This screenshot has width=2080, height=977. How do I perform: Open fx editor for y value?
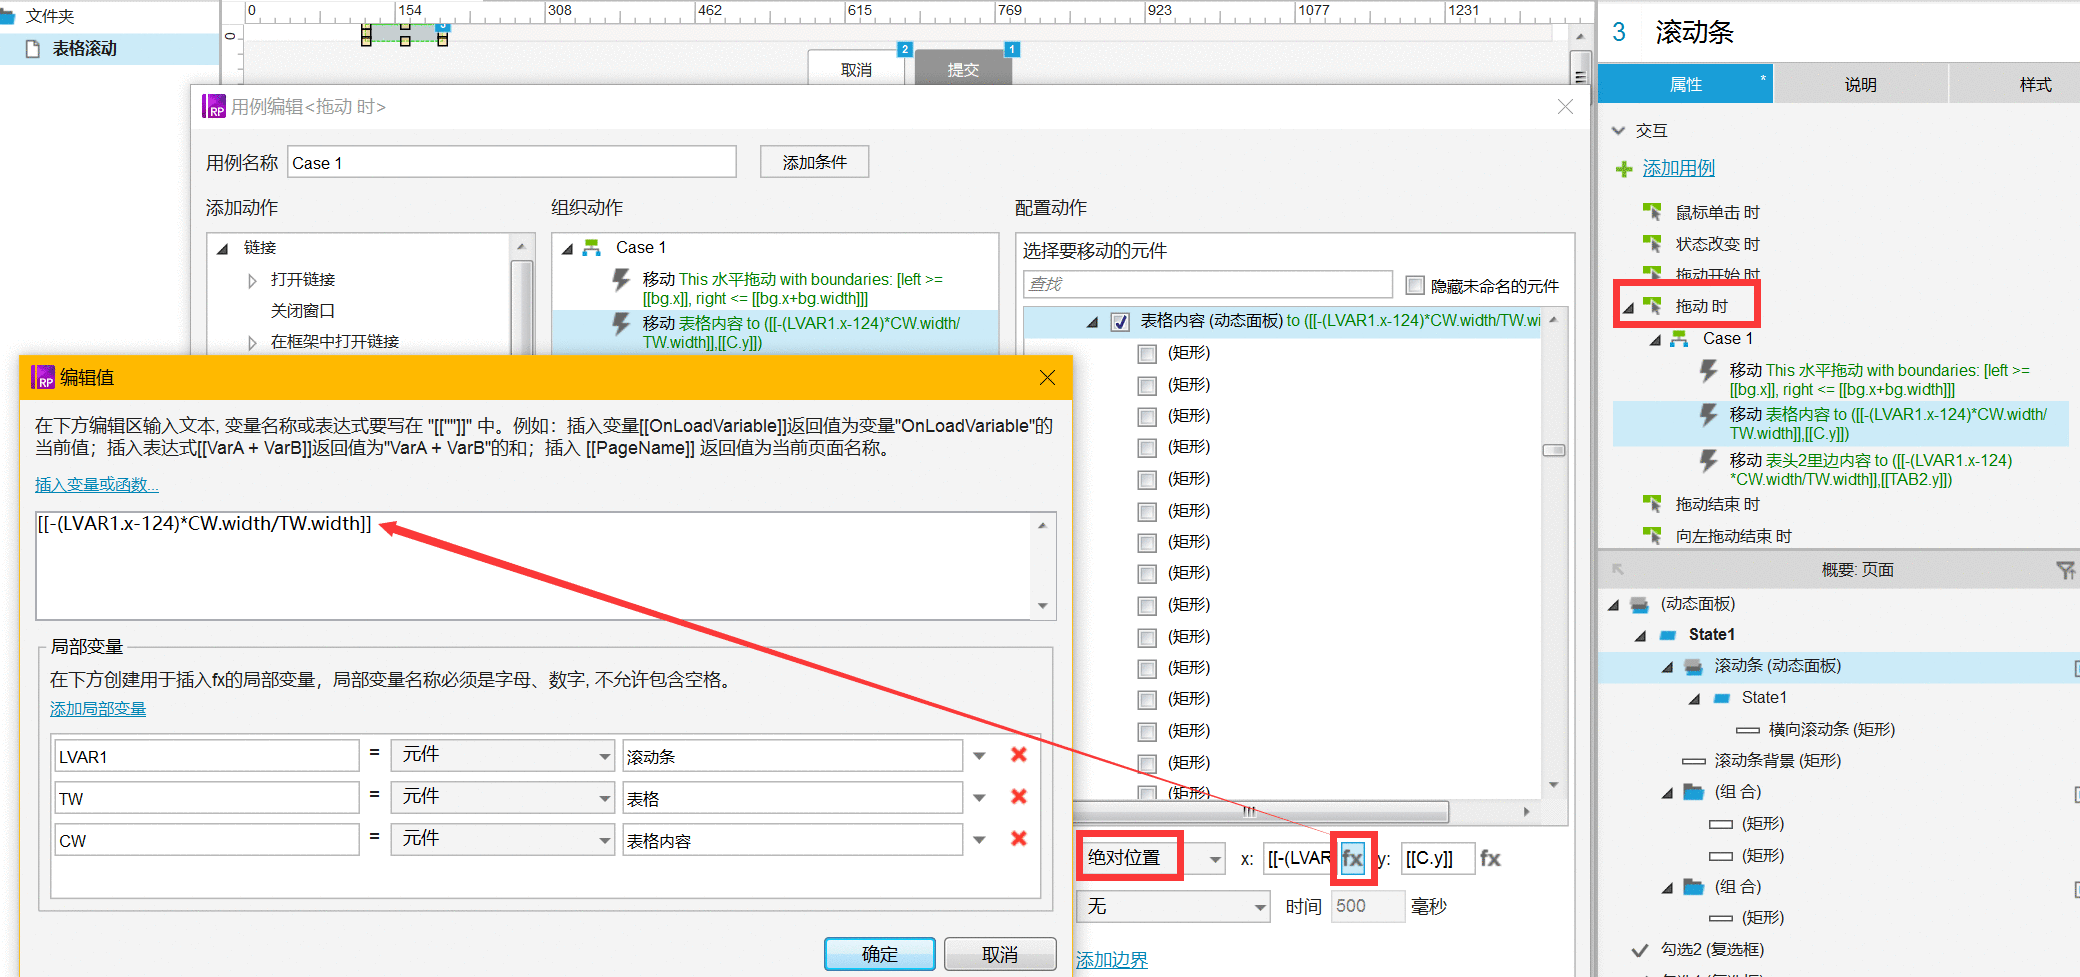click(1490, 858)
